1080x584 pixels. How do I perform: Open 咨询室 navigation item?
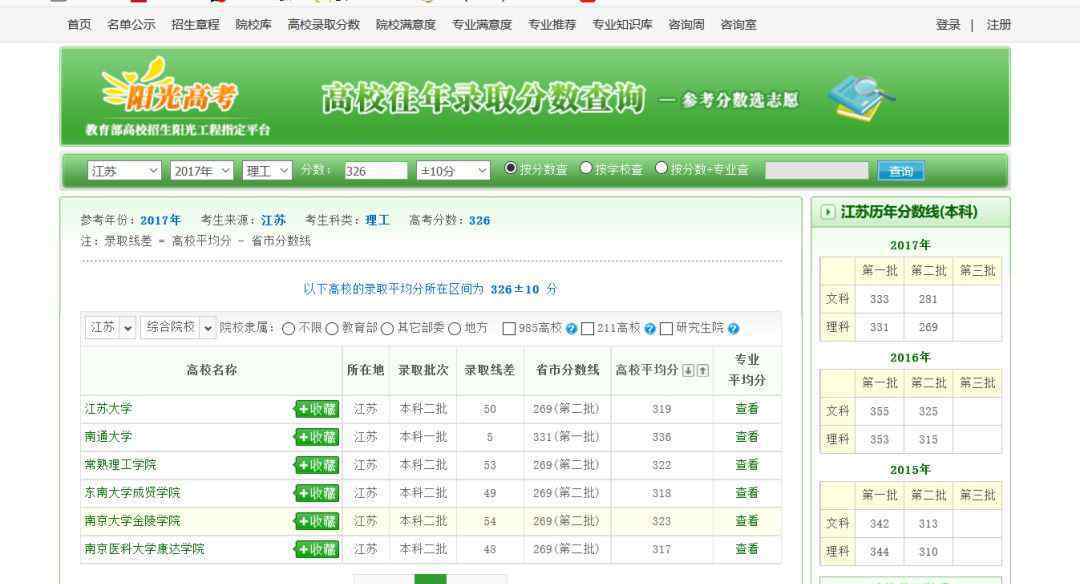click(x=738, y=25)
